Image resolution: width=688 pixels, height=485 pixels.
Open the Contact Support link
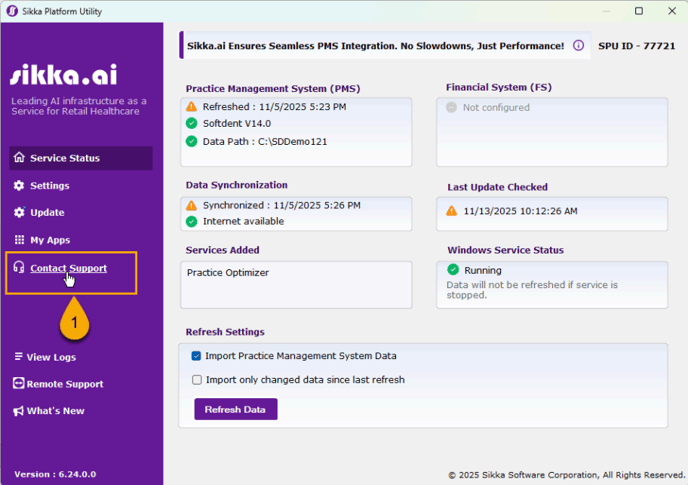click(68, 268)
